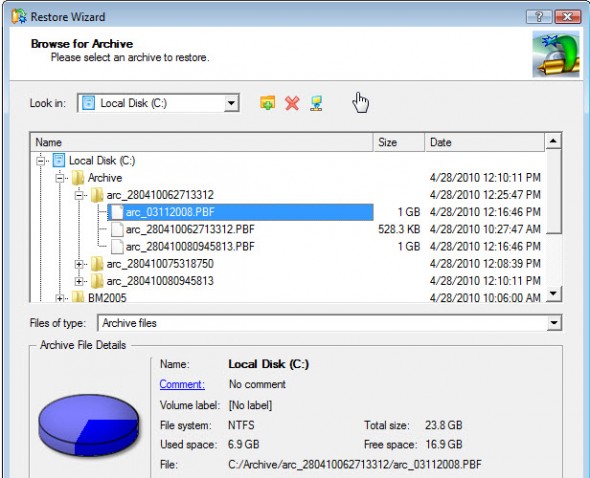590x478 pixels.
Task: Click the map network drive icon
Action: (x=316, y=103)
